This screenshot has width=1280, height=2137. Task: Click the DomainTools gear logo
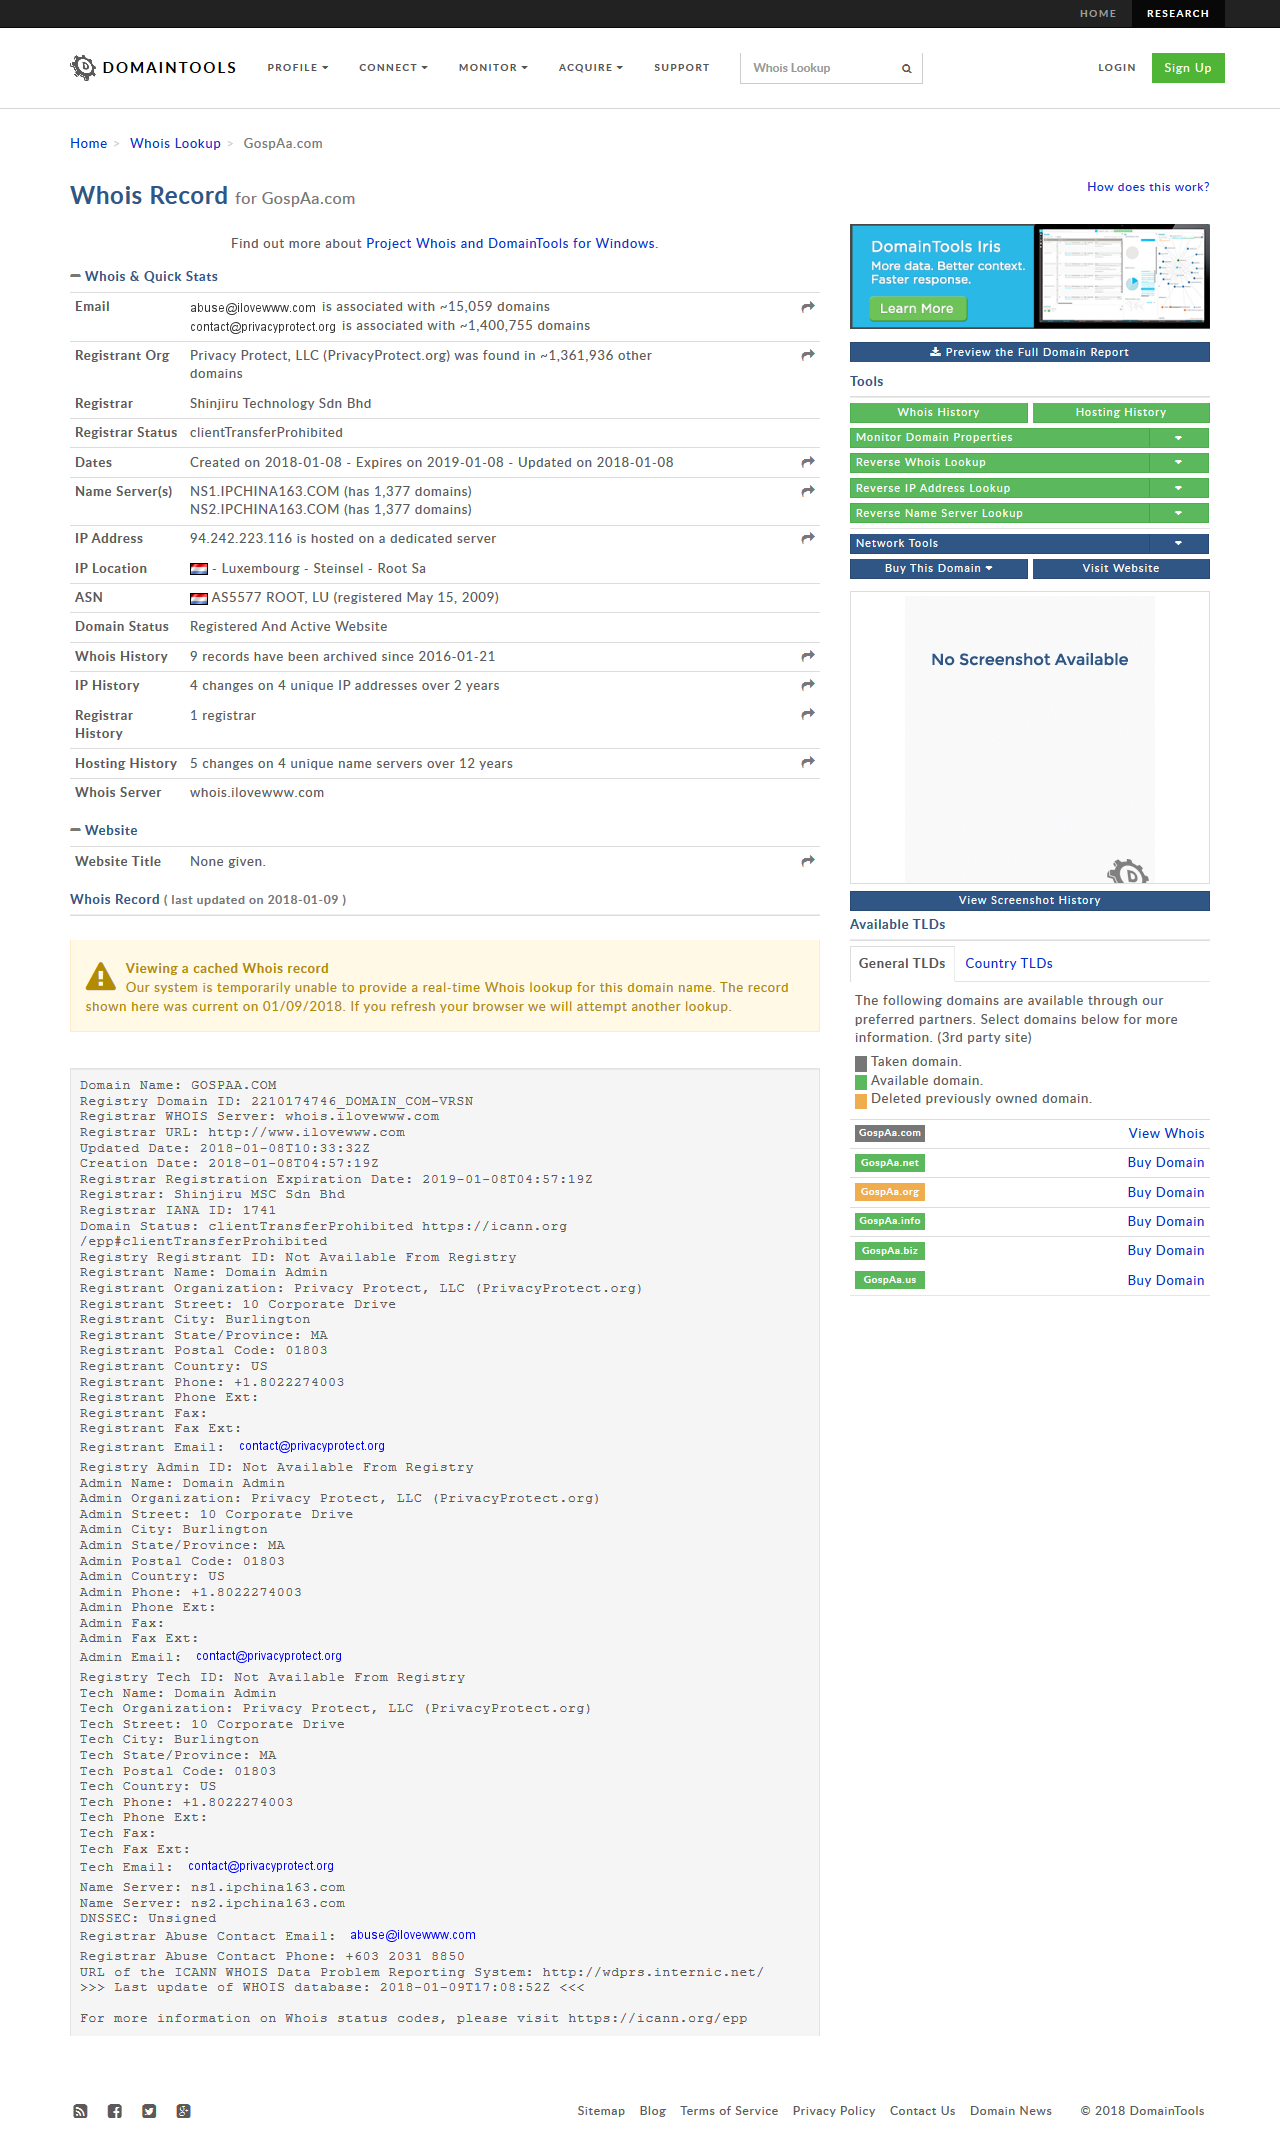click(83, 67)
